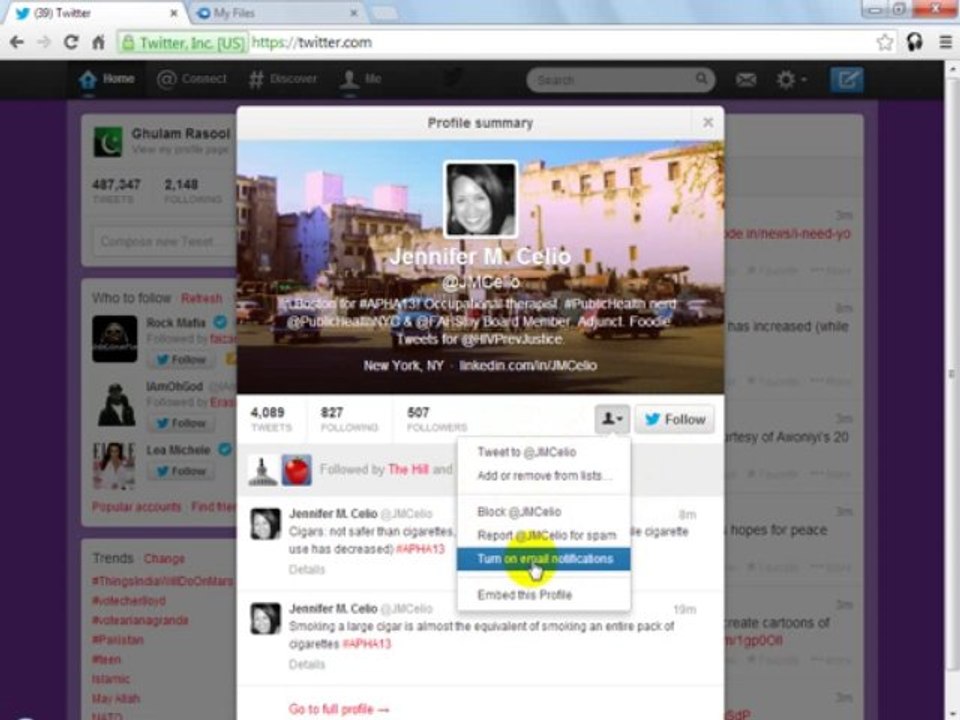Open the Connect tab

(192, 79)
